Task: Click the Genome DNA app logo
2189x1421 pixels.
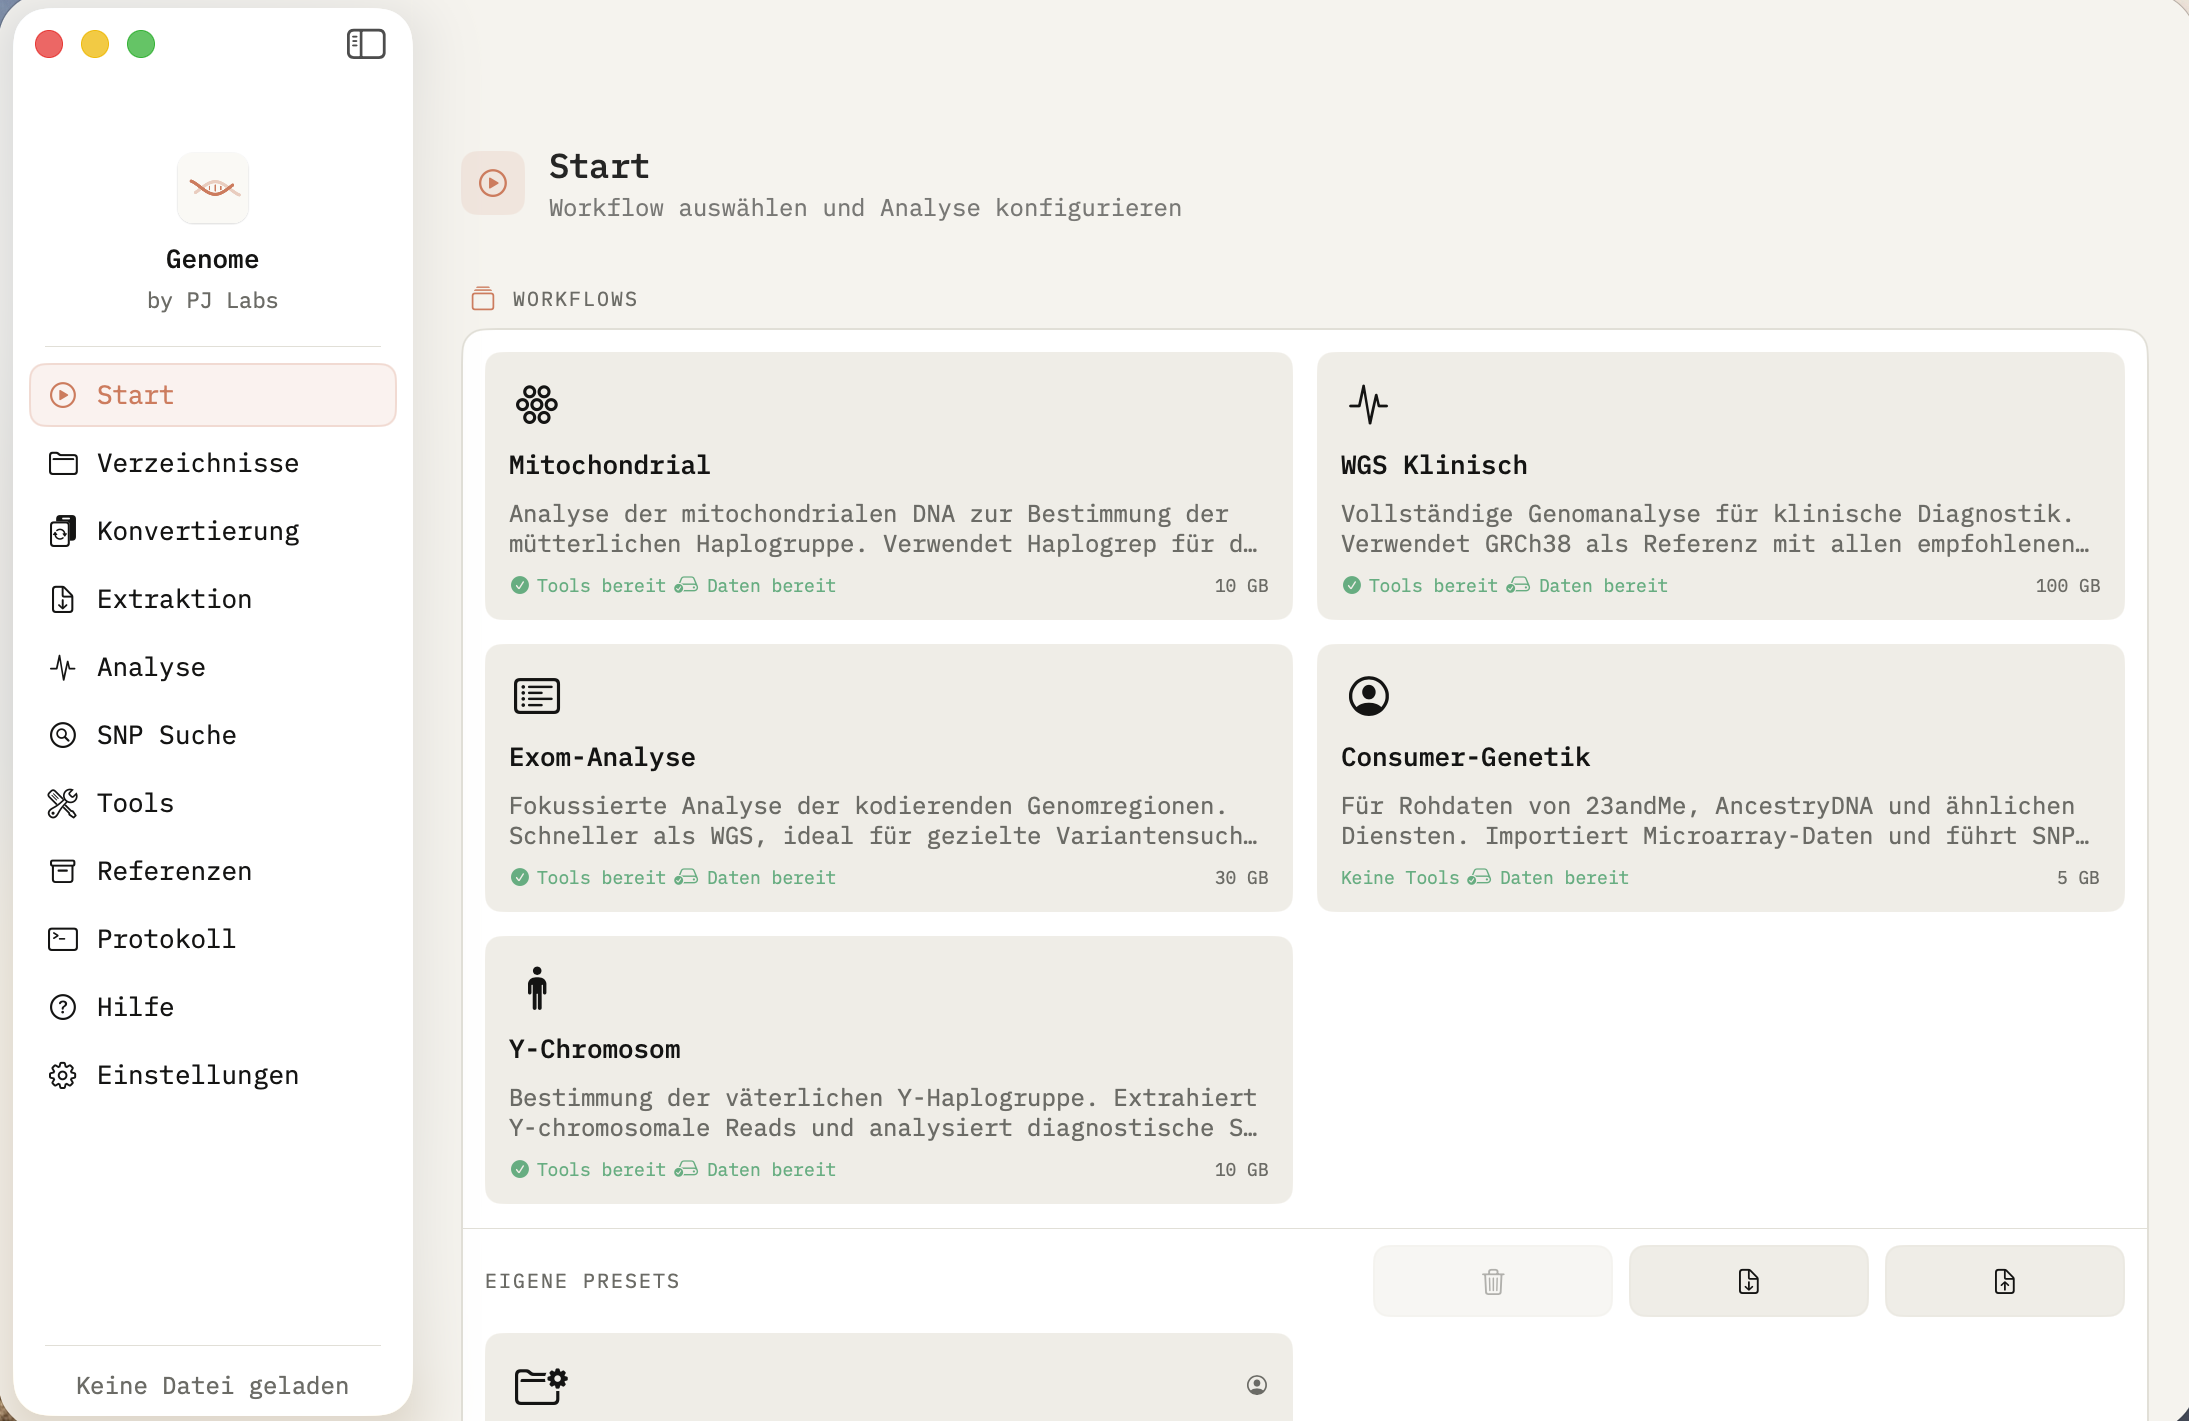Action: click(213, 188)
